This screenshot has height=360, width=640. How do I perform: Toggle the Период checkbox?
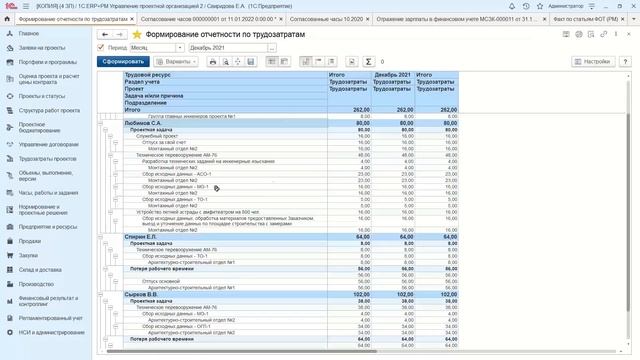(x=101, y=48)
